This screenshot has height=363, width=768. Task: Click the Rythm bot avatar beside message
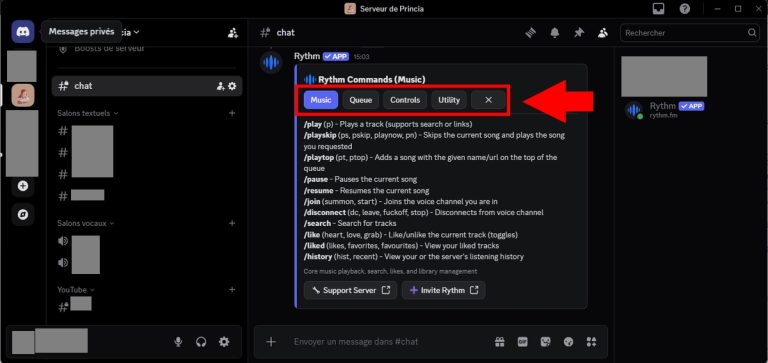(x=271, y=62)
